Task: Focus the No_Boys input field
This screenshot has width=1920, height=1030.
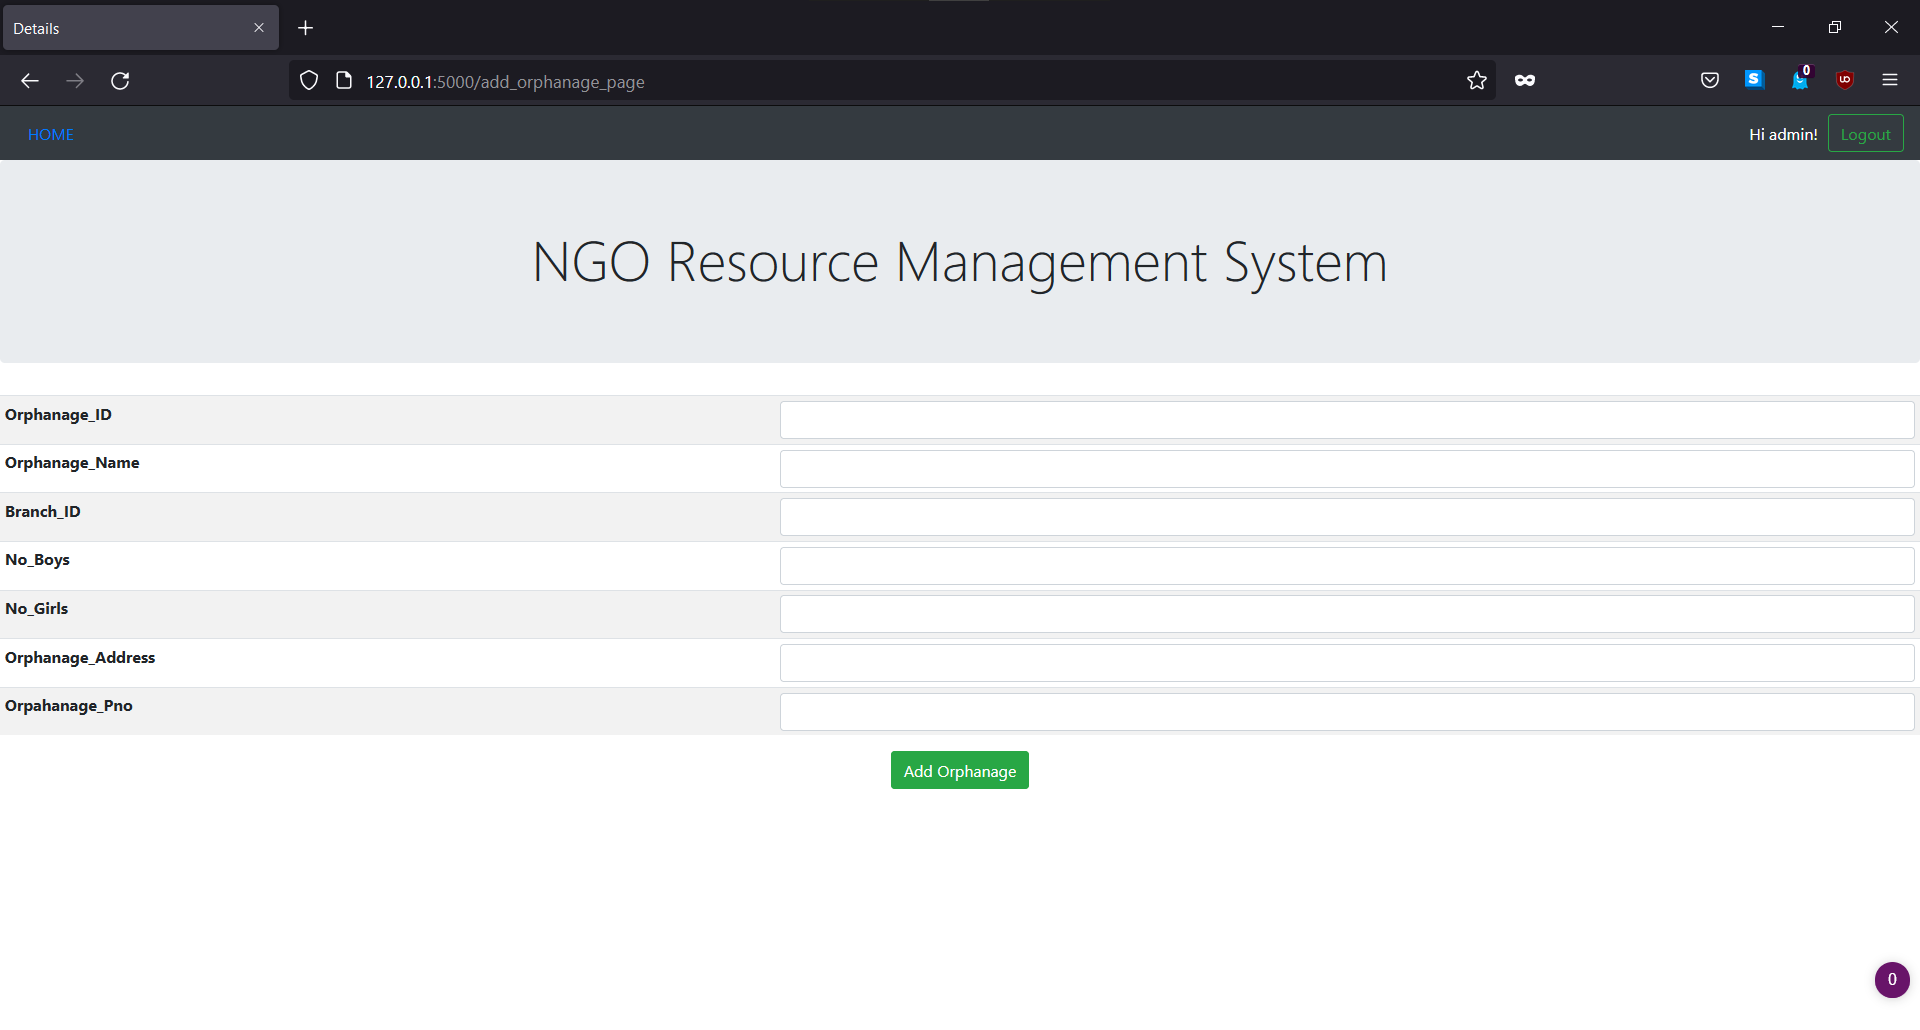Action: click(x=1347, y=565)
